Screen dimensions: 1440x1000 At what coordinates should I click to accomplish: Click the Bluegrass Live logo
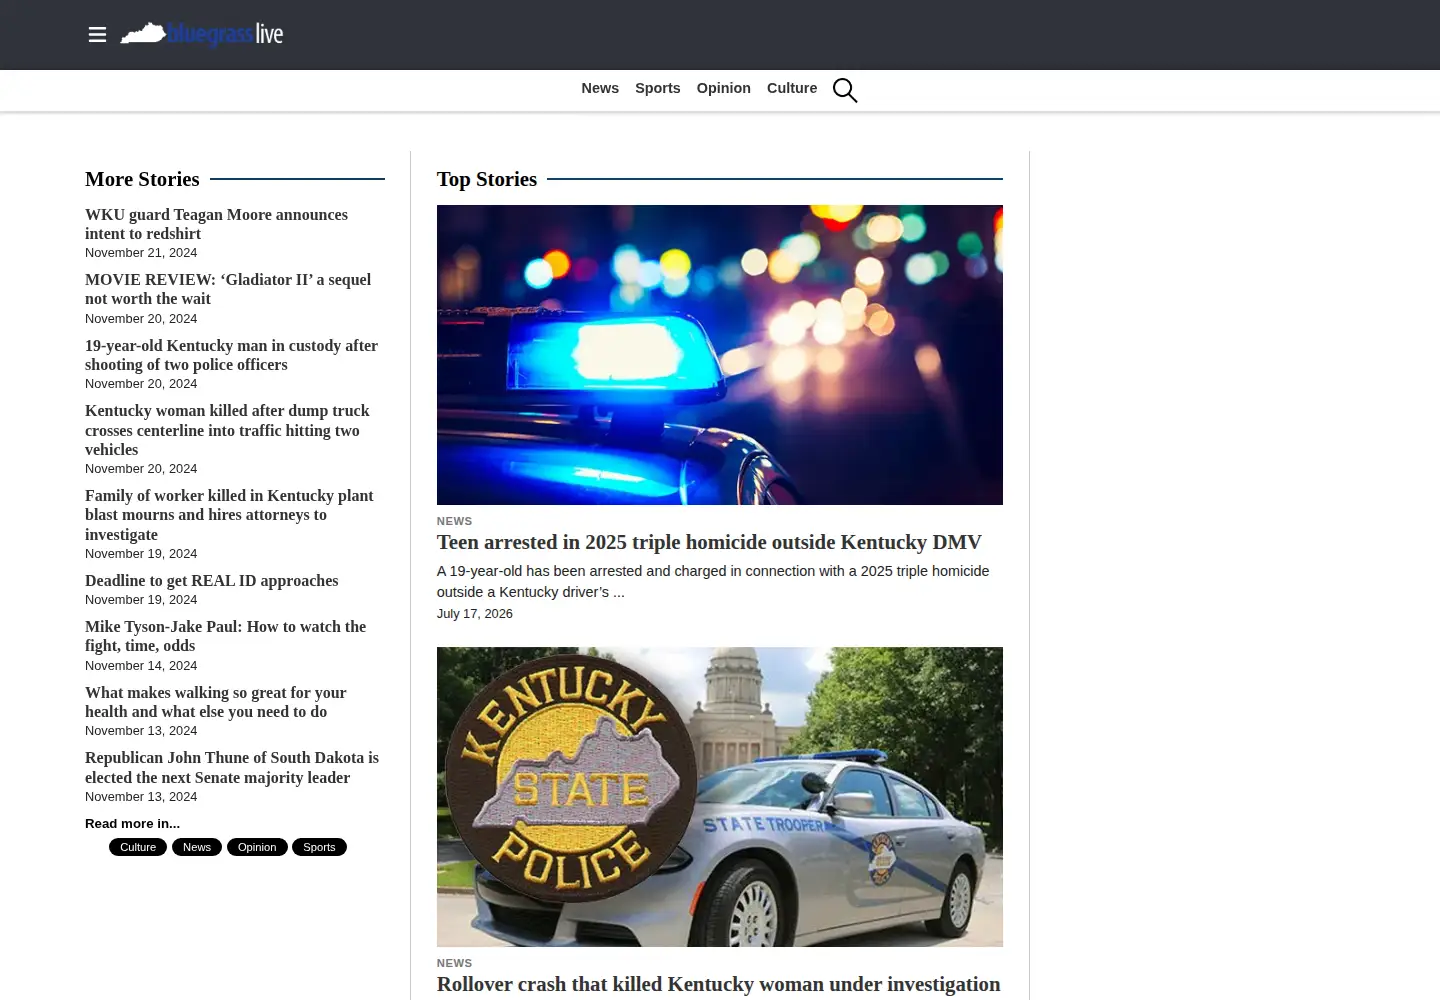202,34
